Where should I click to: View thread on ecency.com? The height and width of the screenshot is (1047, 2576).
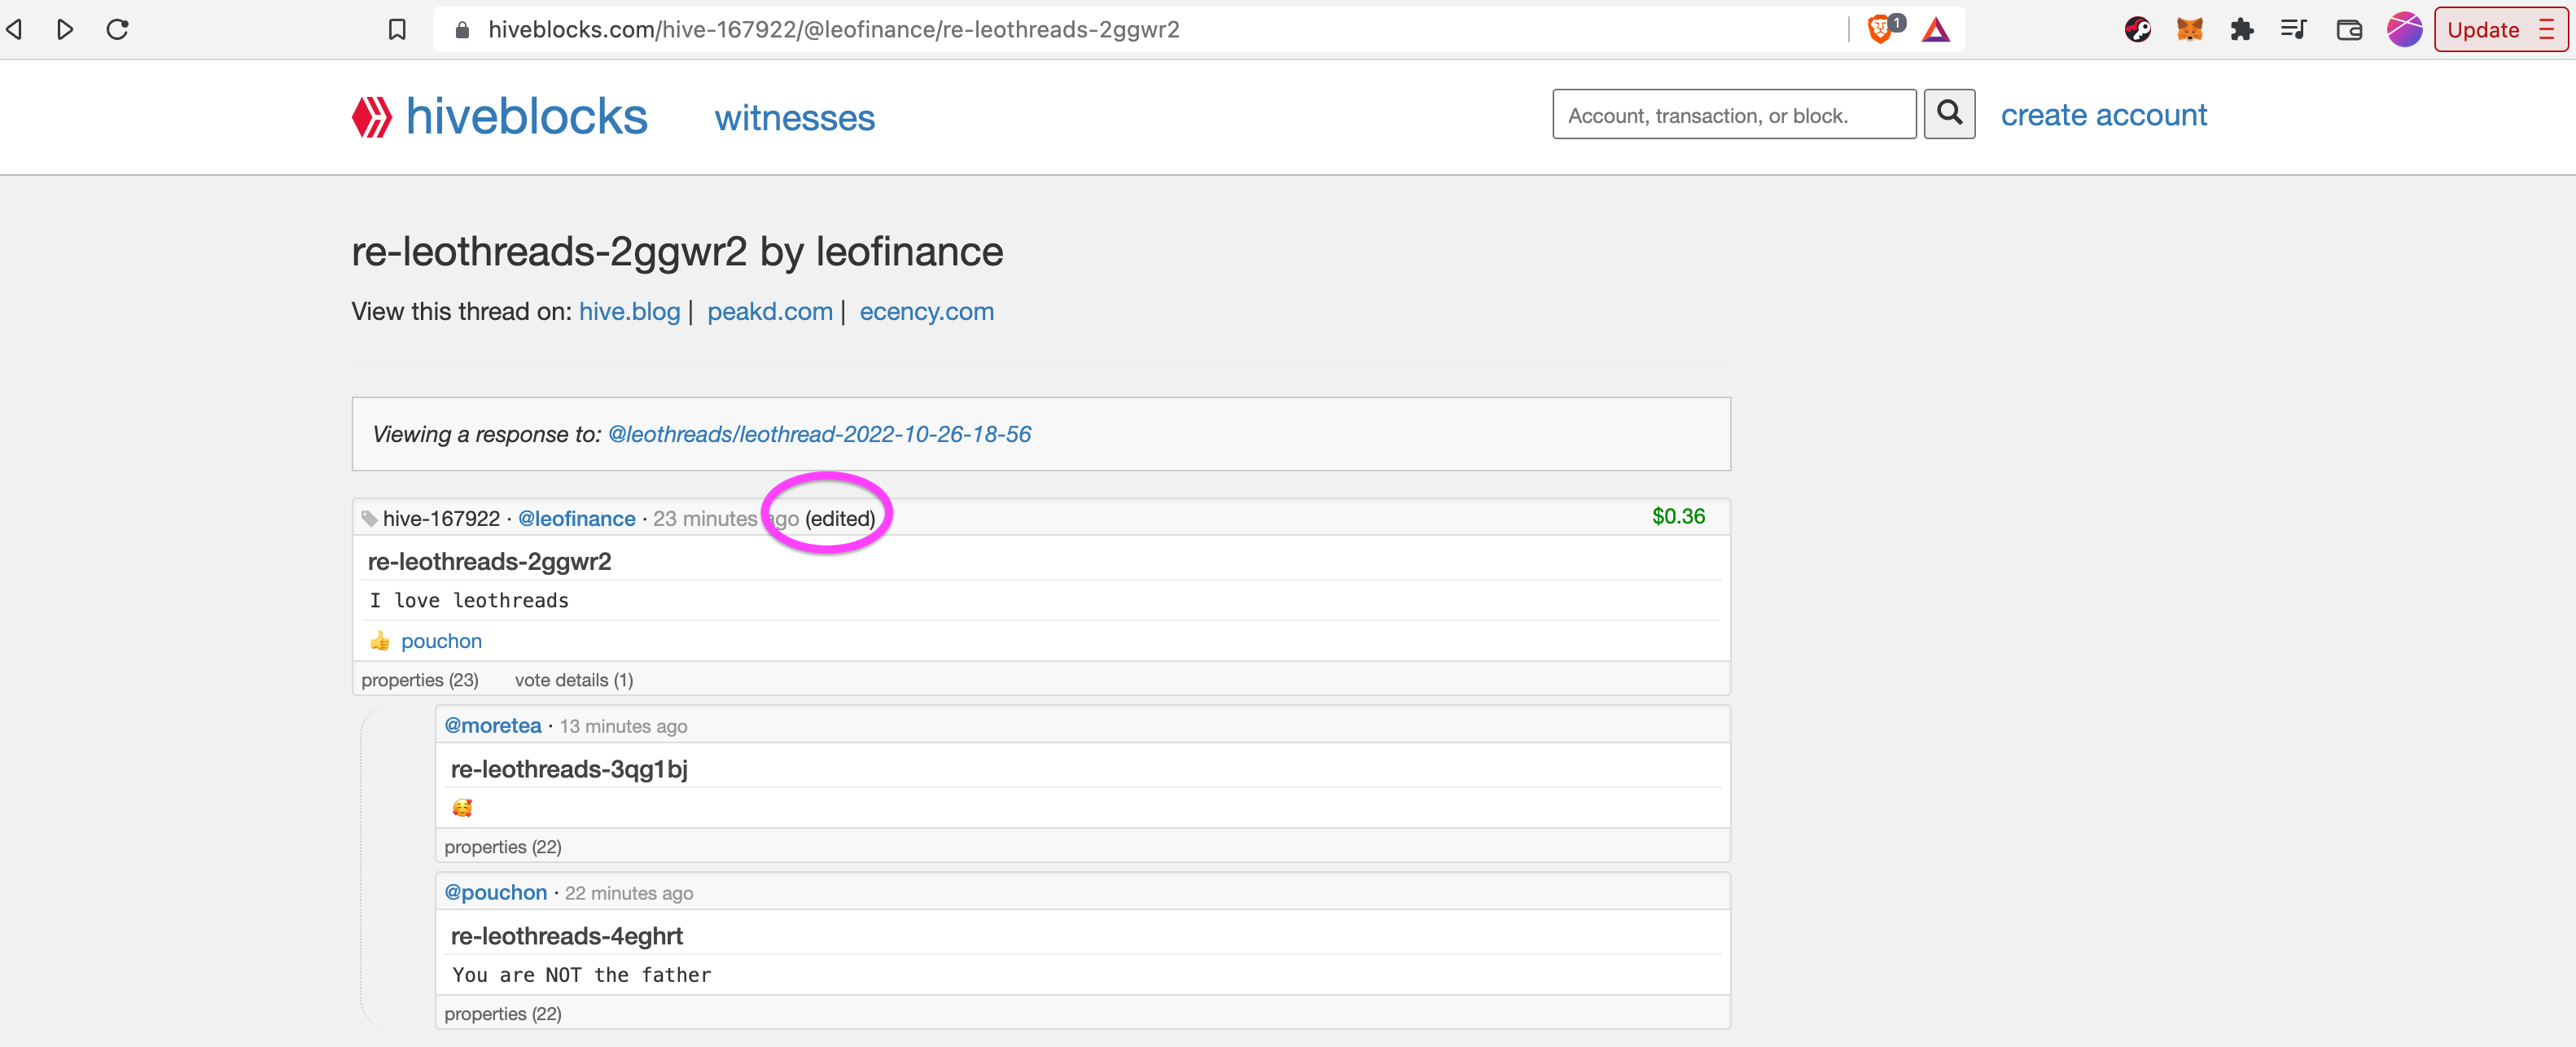point(926,312)
